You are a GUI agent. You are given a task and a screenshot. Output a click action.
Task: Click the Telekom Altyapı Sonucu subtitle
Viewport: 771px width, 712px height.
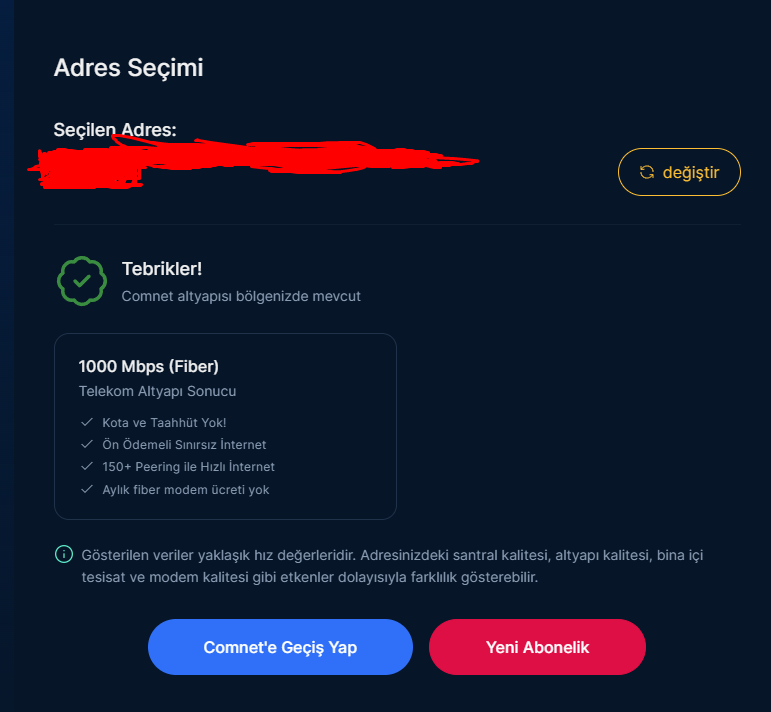click(x=157, y=391)
